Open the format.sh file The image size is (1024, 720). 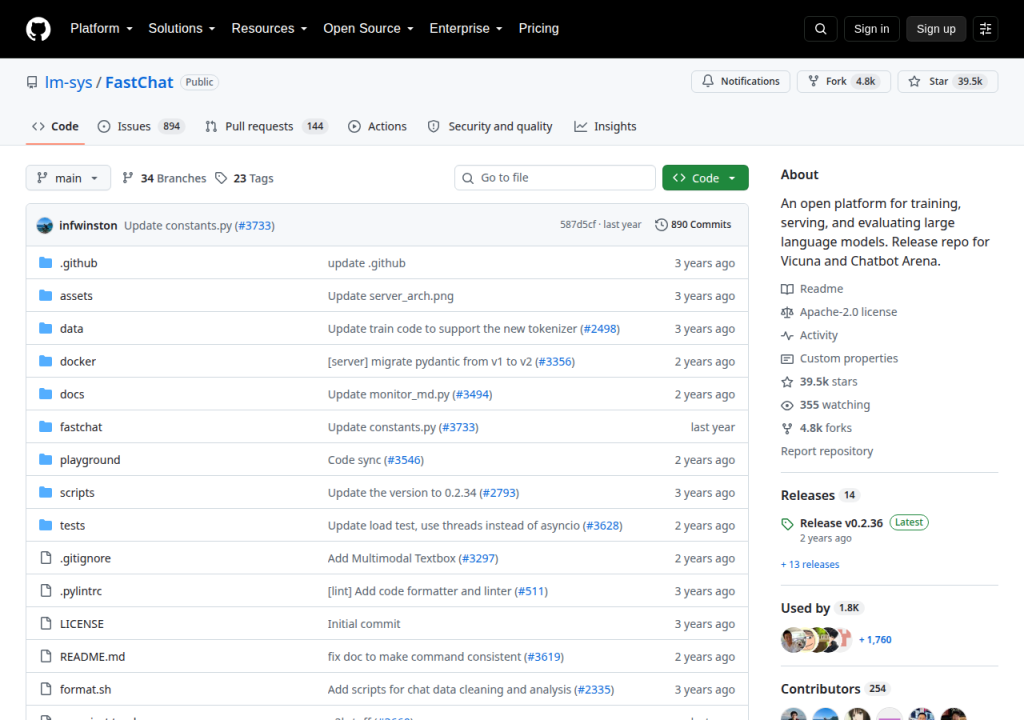86,689
